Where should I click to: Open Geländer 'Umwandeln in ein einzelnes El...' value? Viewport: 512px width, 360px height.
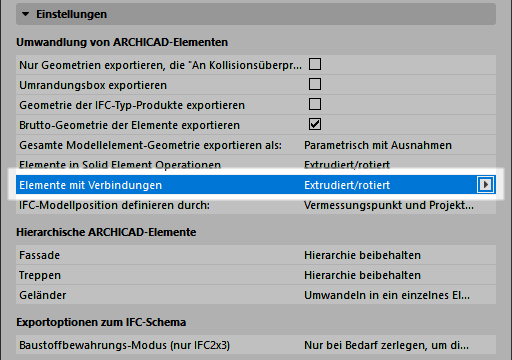387,295
